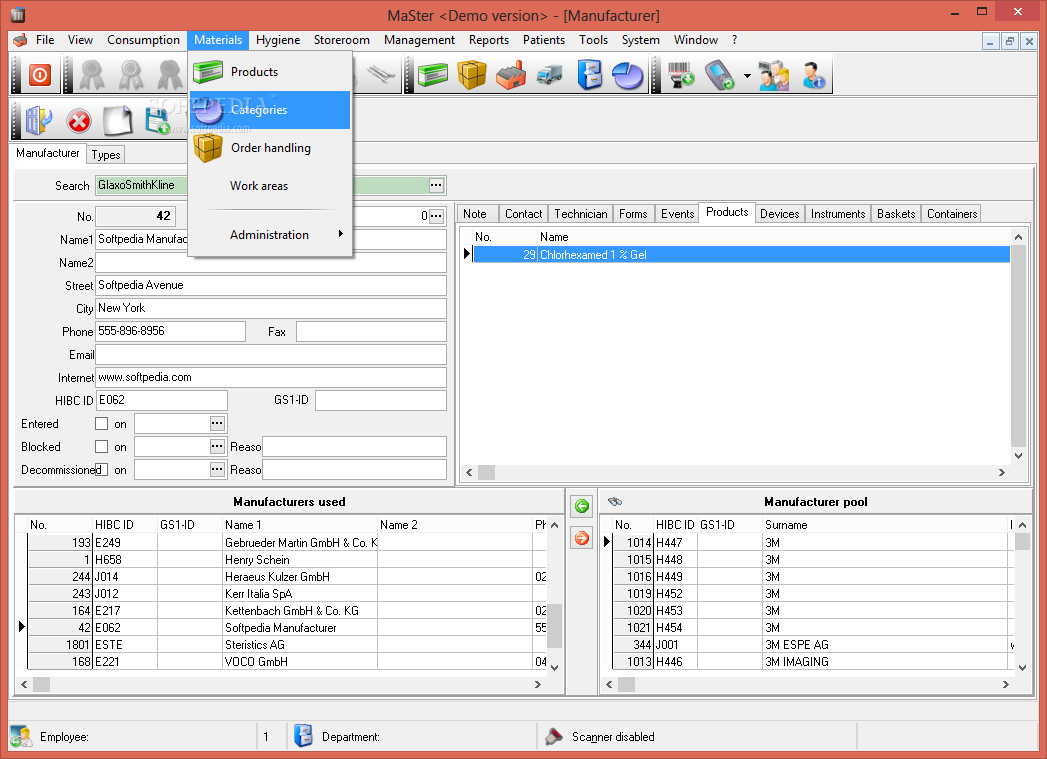Open the Blocked date picker ellipsis

click(x=217, y=446)
